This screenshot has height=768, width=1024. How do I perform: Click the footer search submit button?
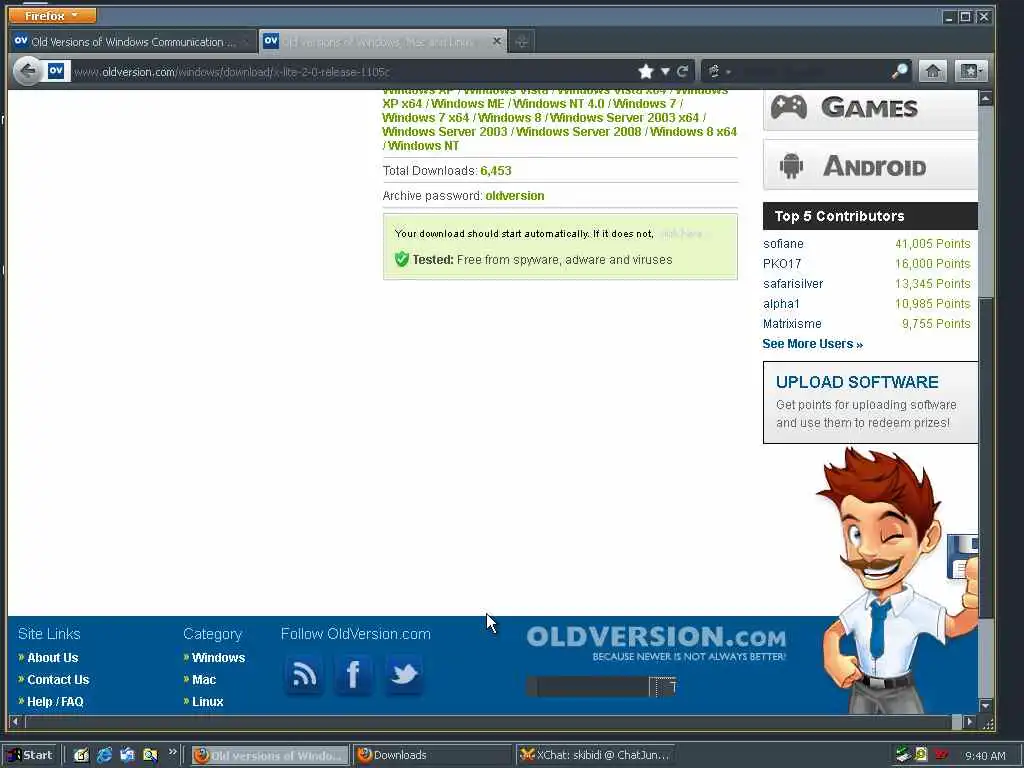663,686
